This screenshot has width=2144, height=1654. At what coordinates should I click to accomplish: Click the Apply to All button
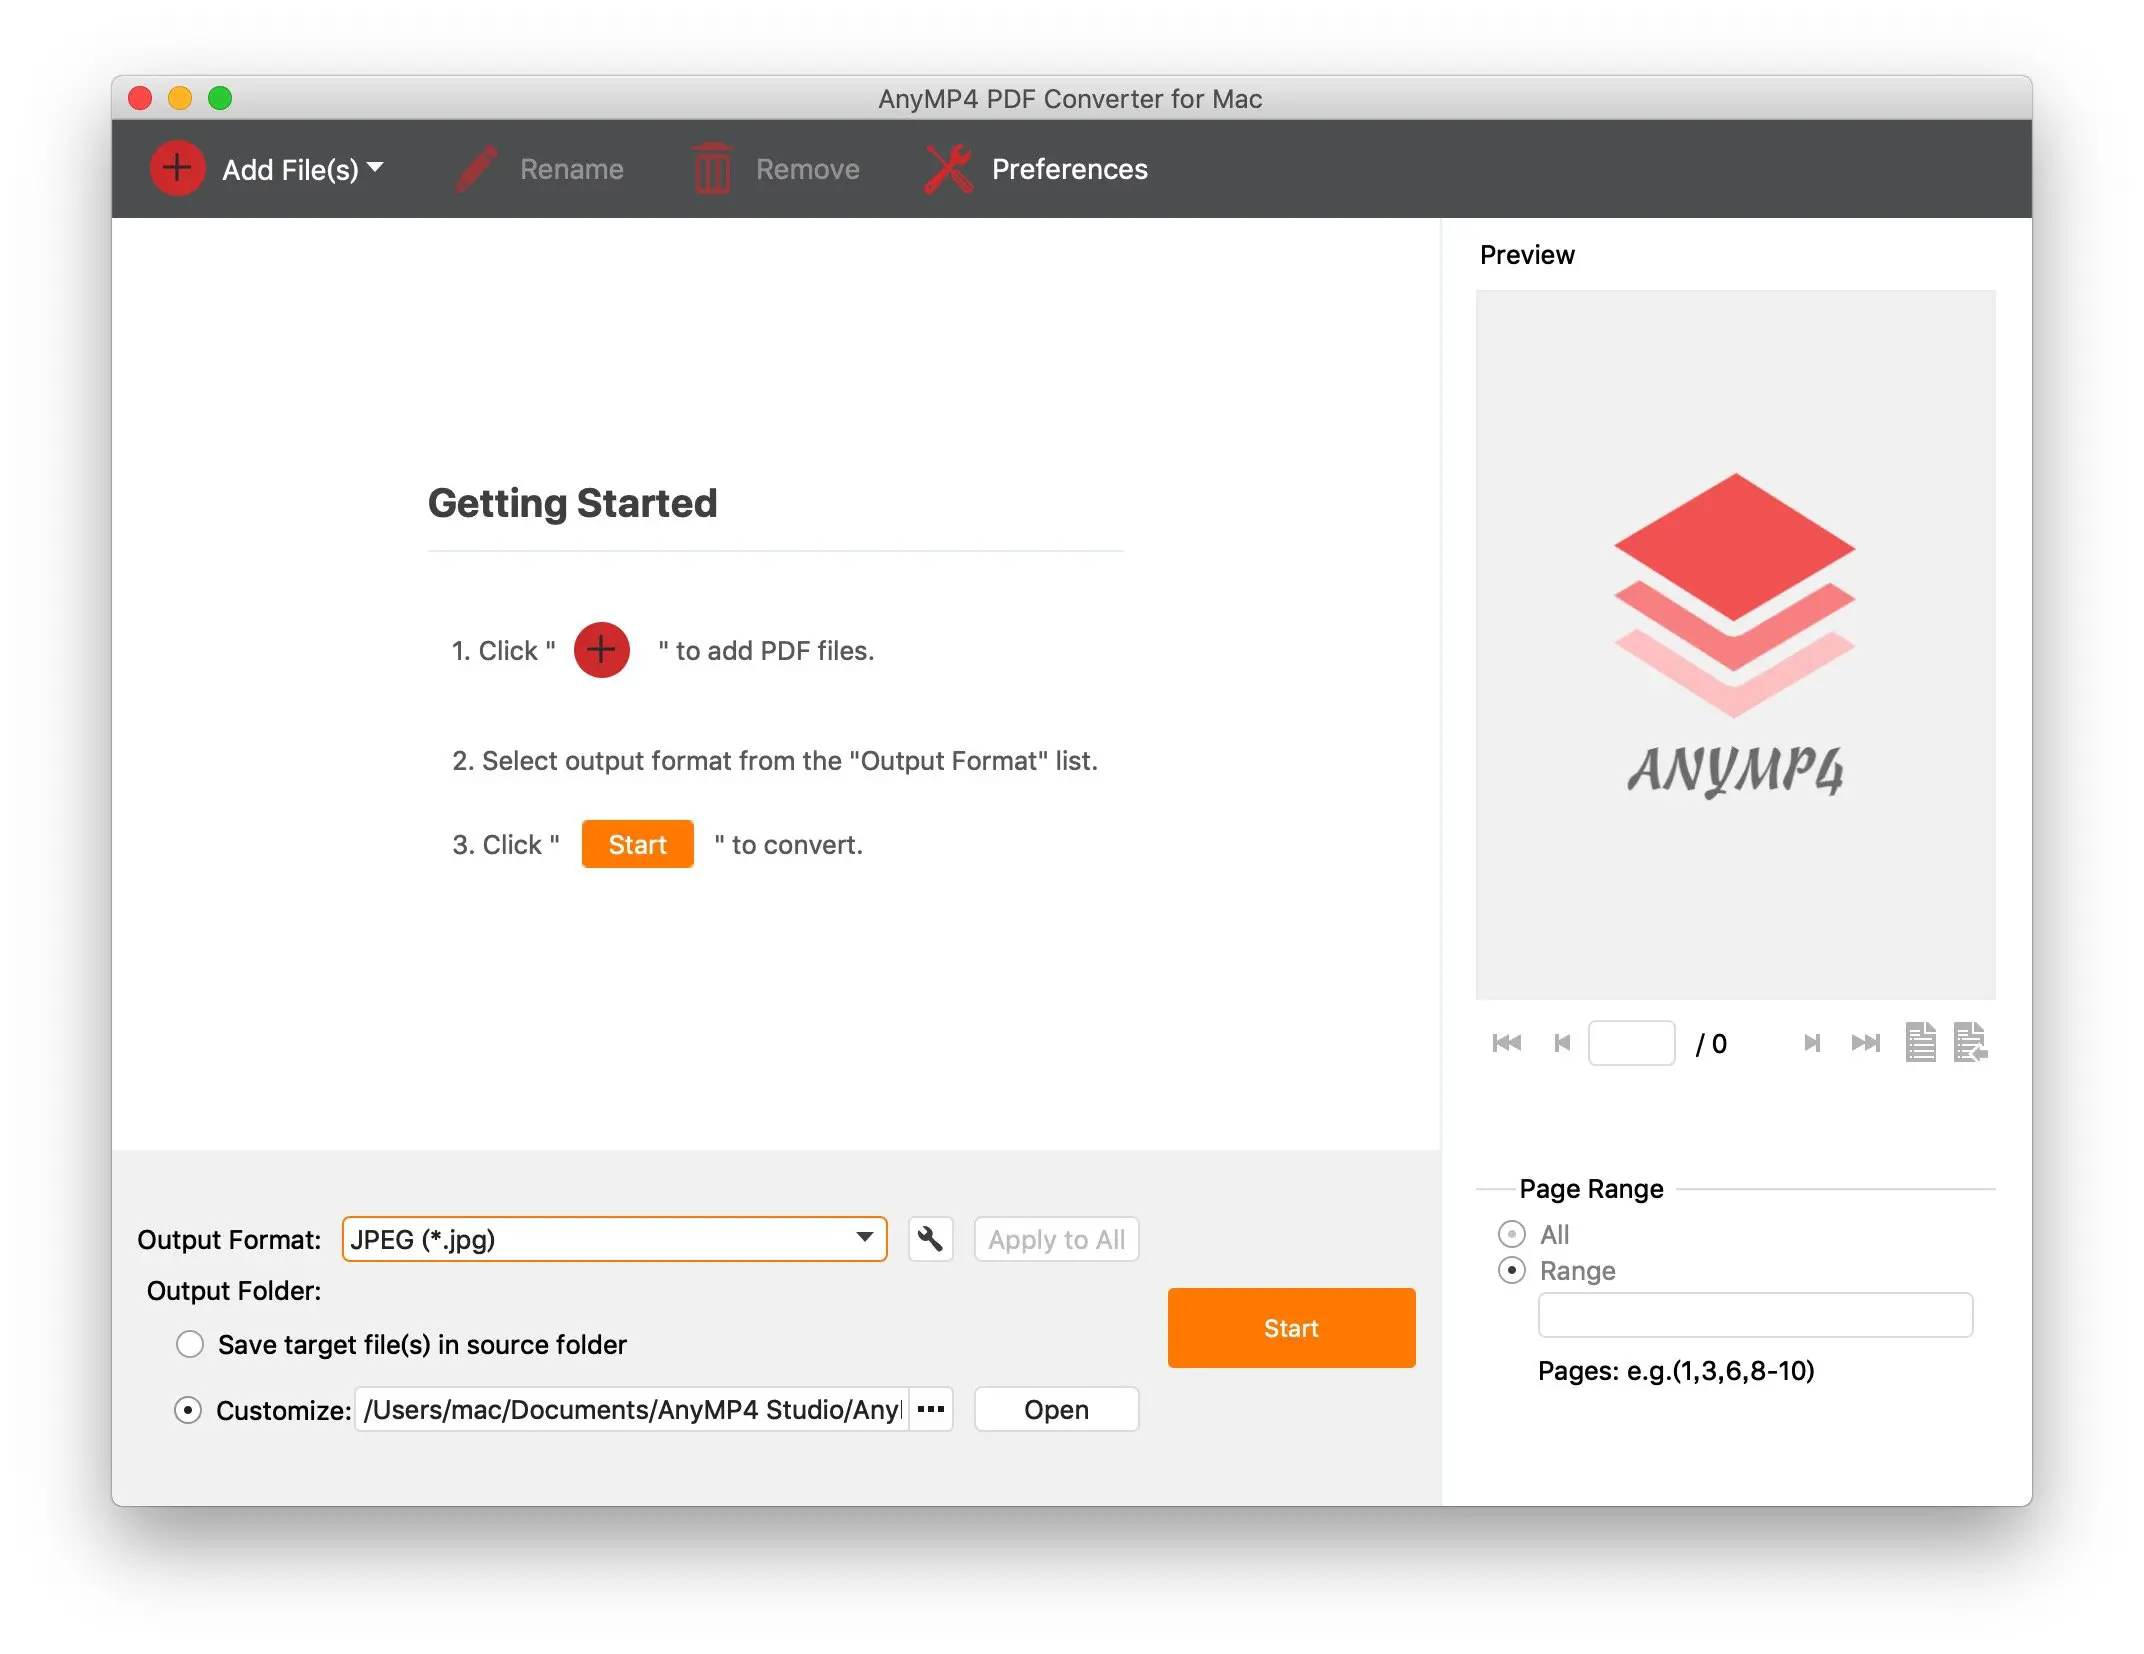click(1056, 1239)
